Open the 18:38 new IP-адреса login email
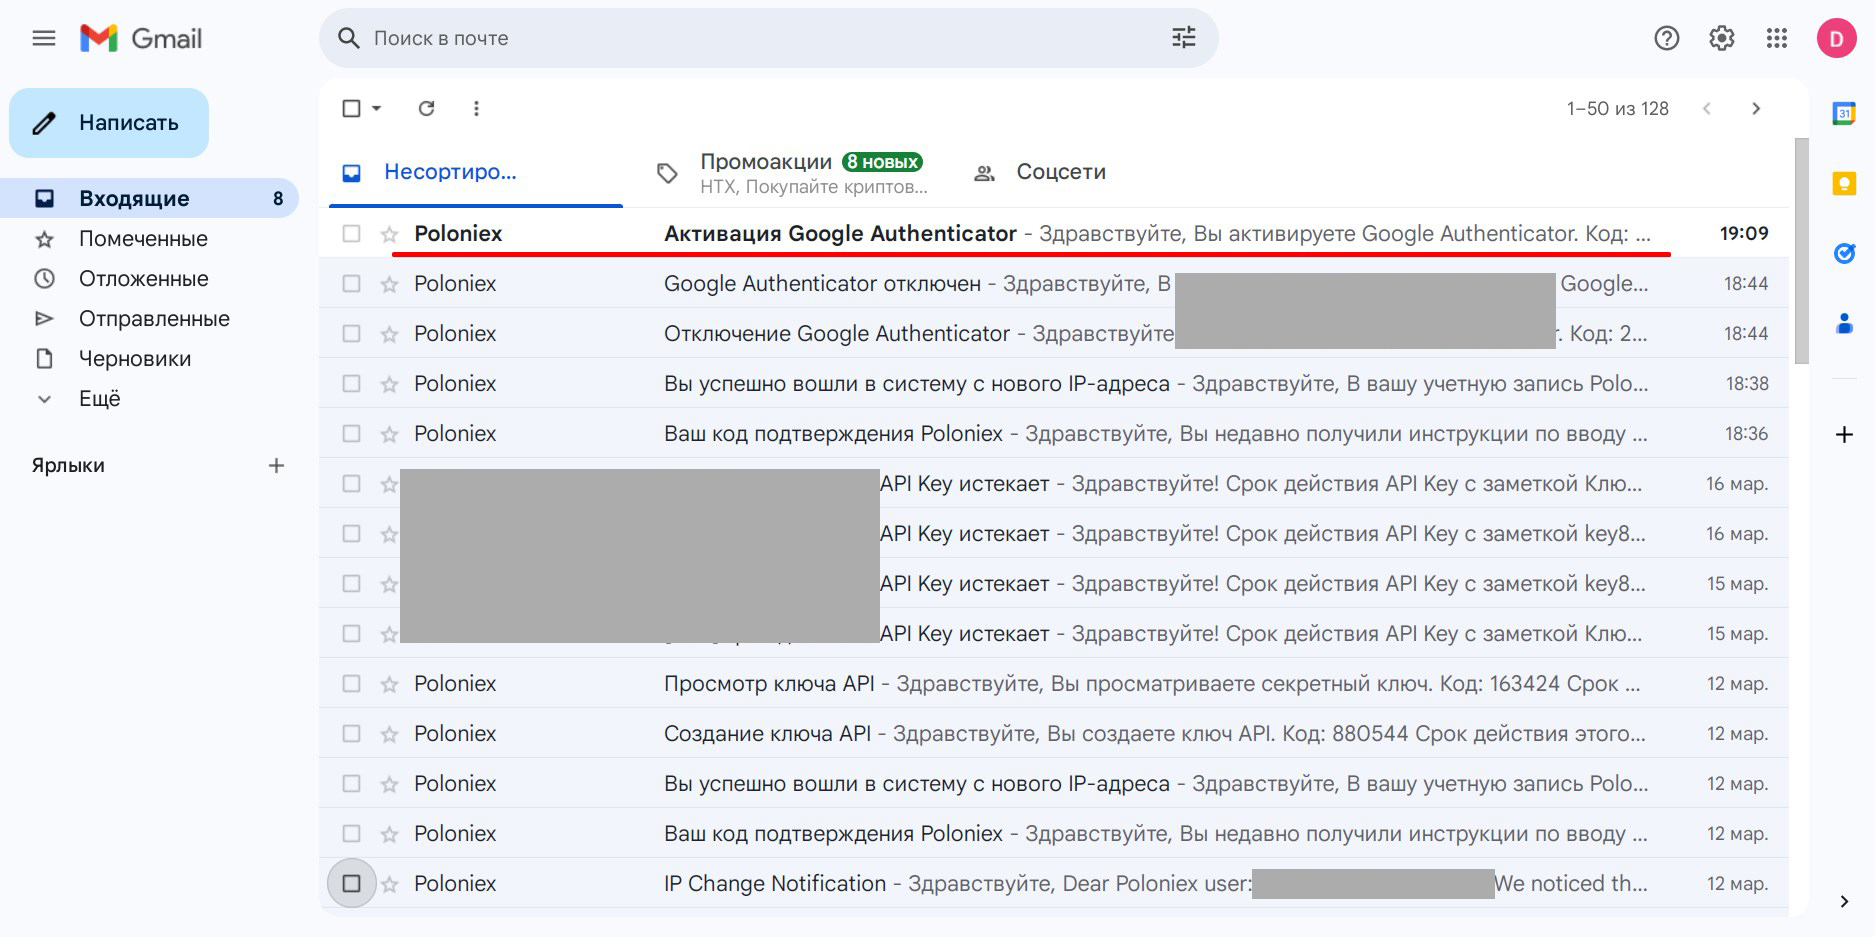Viewport: 1875px width, 937px height. (1054, 383)
